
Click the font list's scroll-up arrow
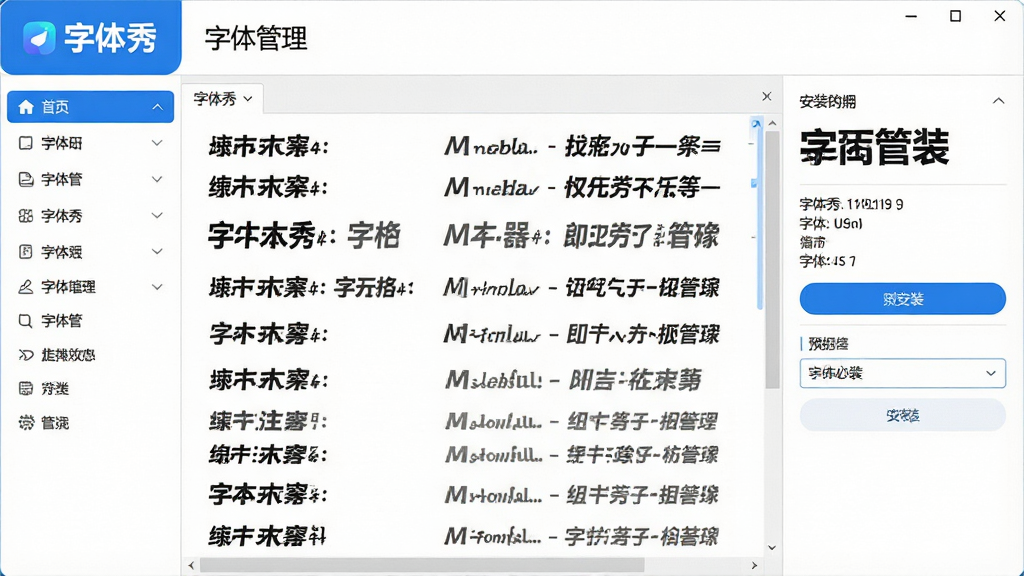pyautogui.click(x=773, y=123)
